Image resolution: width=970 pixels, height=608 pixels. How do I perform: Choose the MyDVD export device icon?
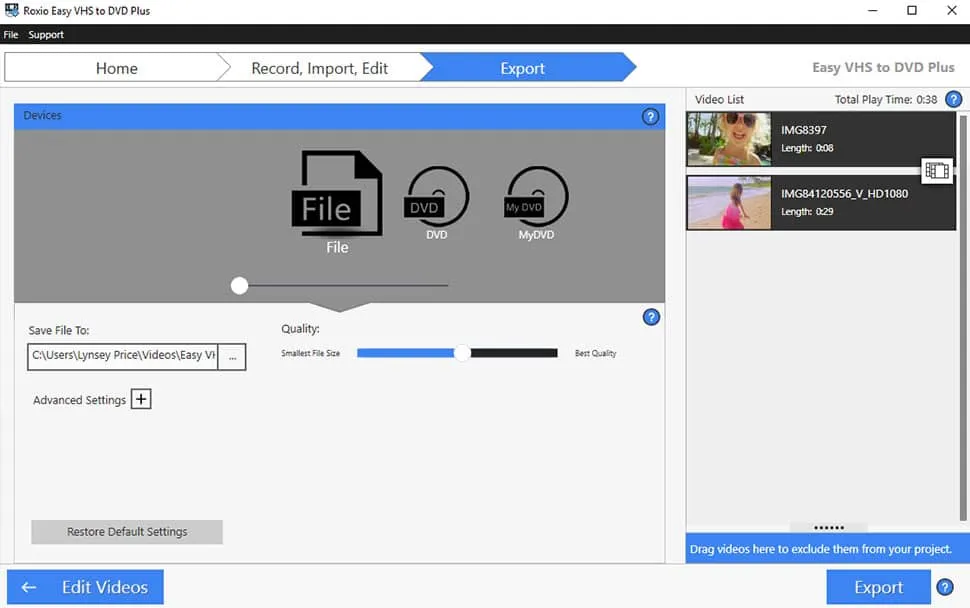coord(536,197)
